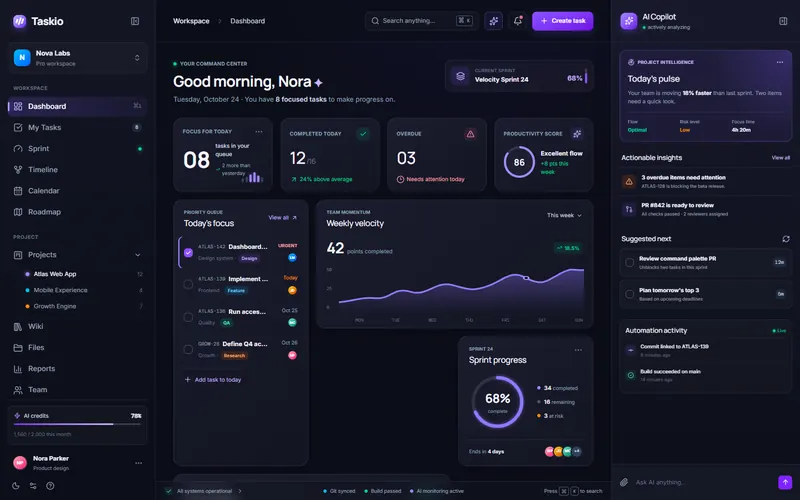Open Sprint progress card options
Screen dimensions: 800x500
point(578,350)
